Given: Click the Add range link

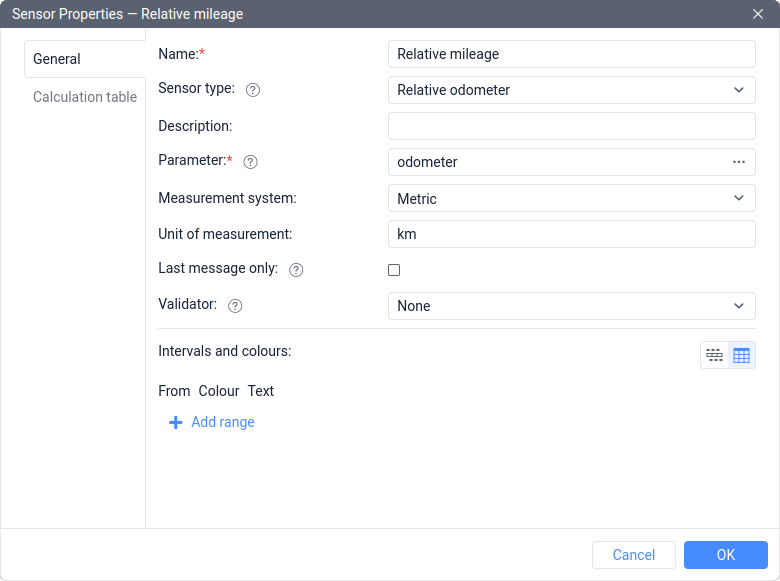Looking at the screenshot, I should pyautogui.click(x=223, y=422).
